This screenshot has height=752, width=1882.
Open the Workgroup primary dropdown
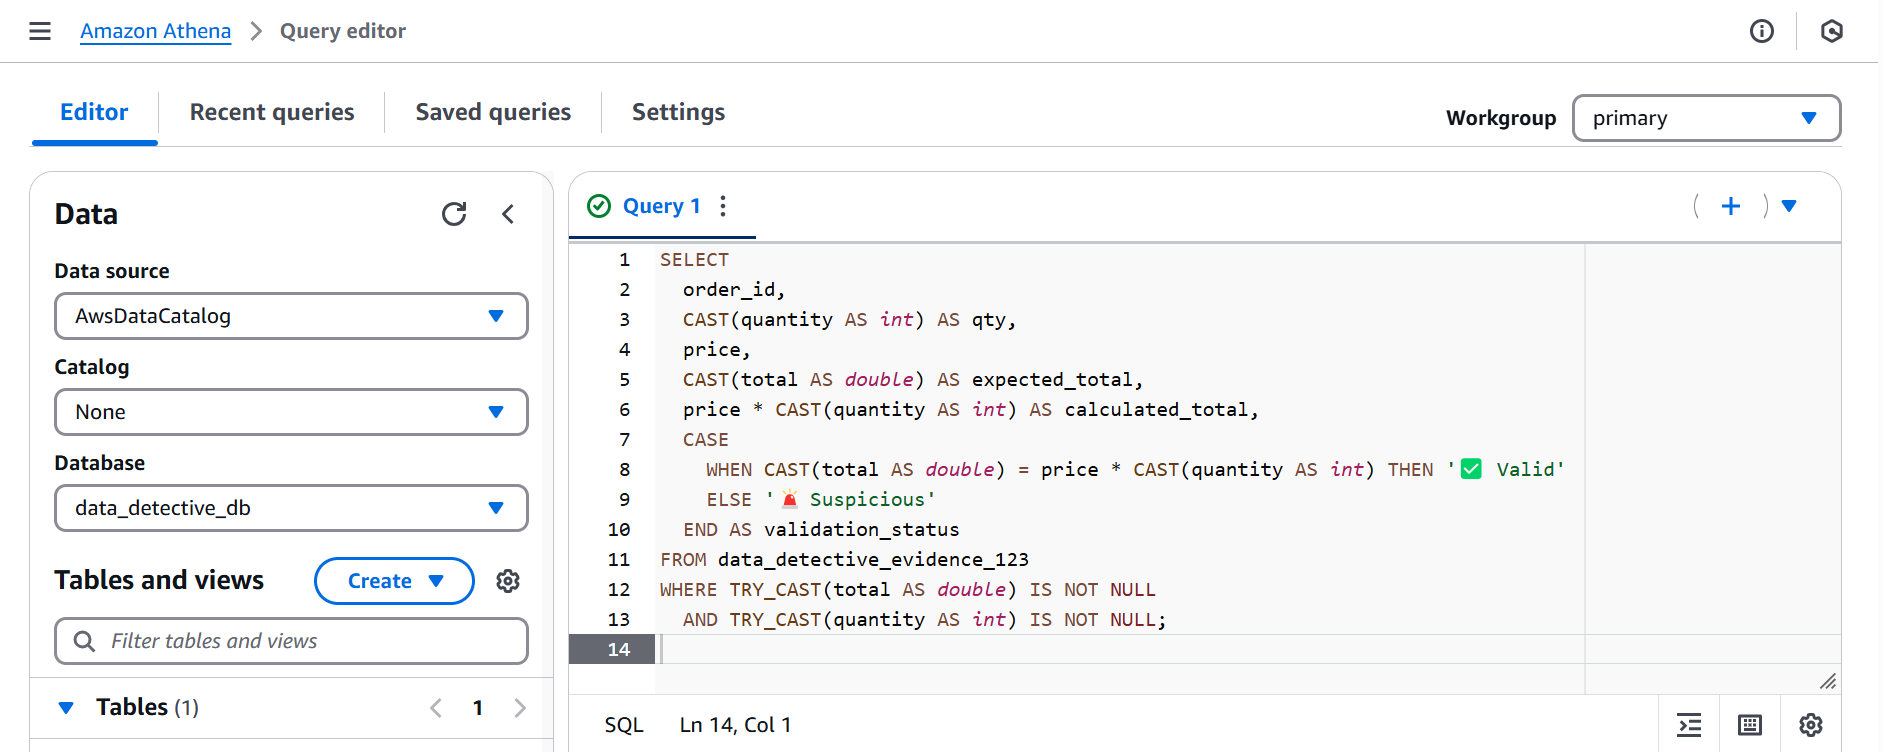point(1706,118)
